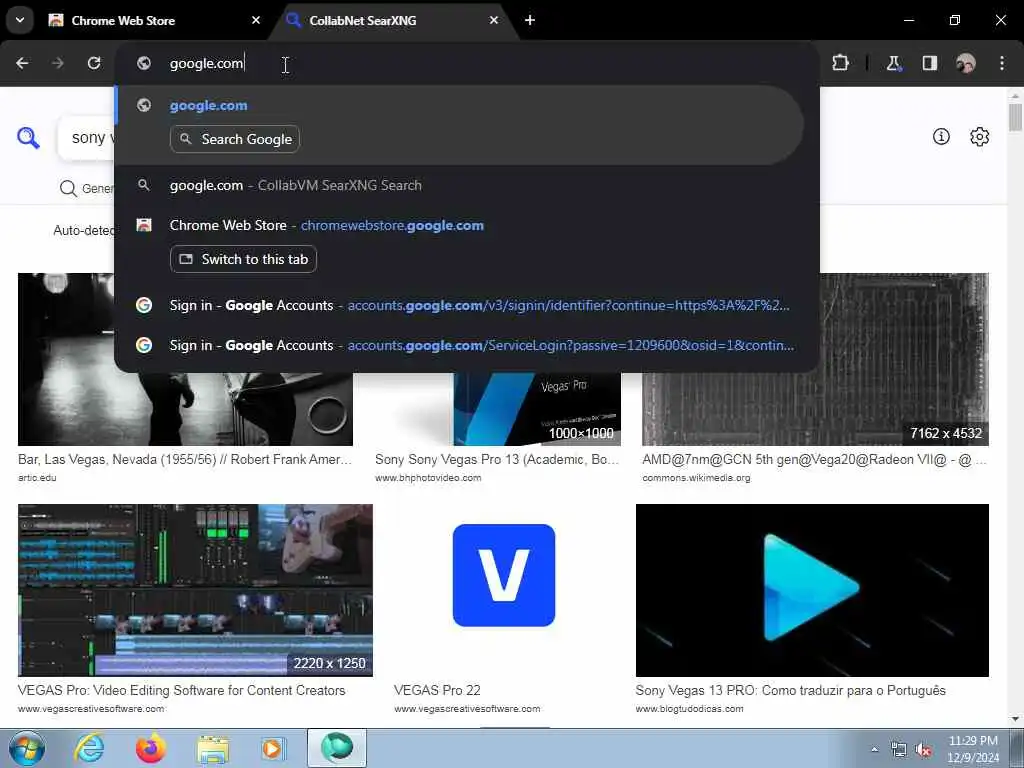Open the profile avatar menu
The width and height of the screenshot is (1024, 768).
966,63
